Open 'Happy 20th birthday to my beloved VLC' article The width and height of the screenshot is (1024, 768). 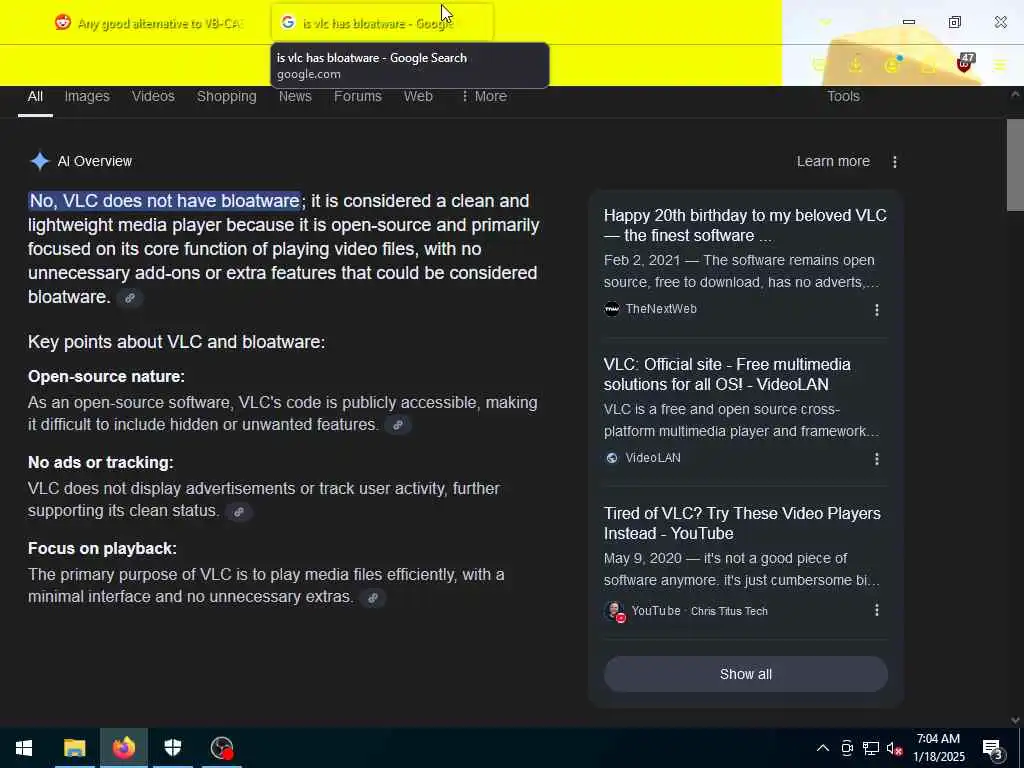[745, 225]
